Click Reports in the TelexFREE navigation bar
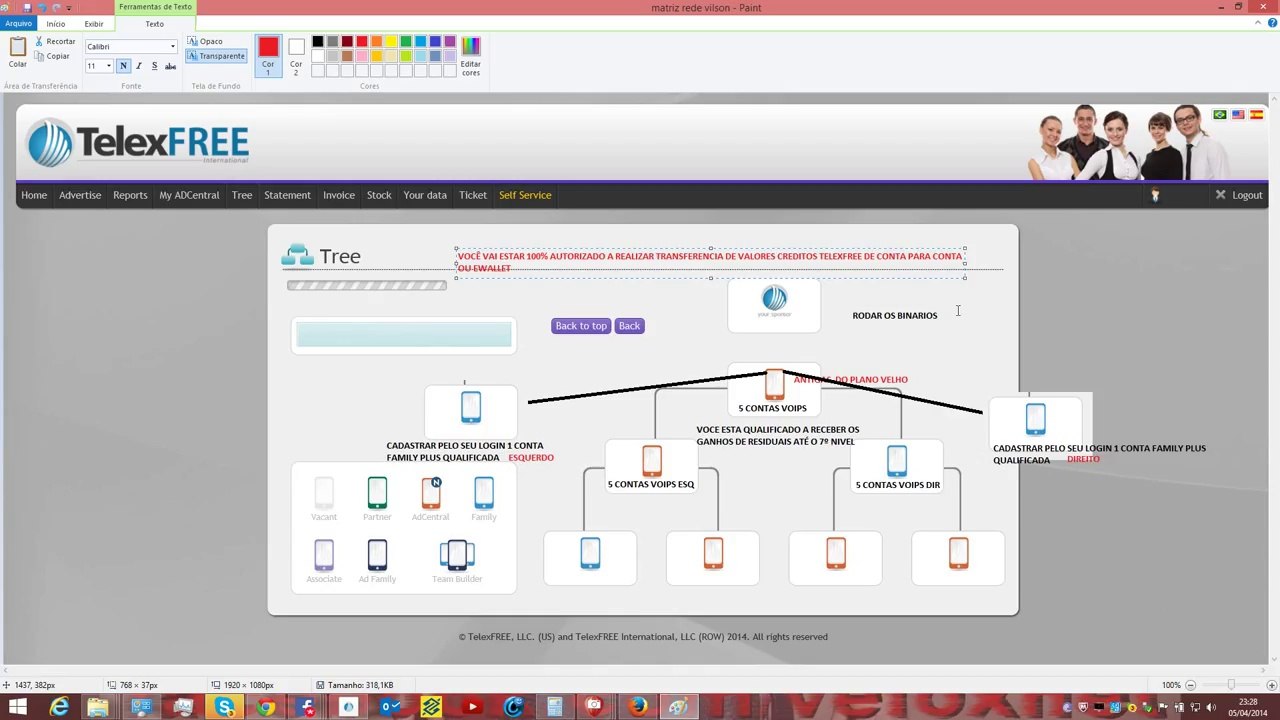Image resolution: width=1280 pixels, height=720 pixels. coord(130,195)
